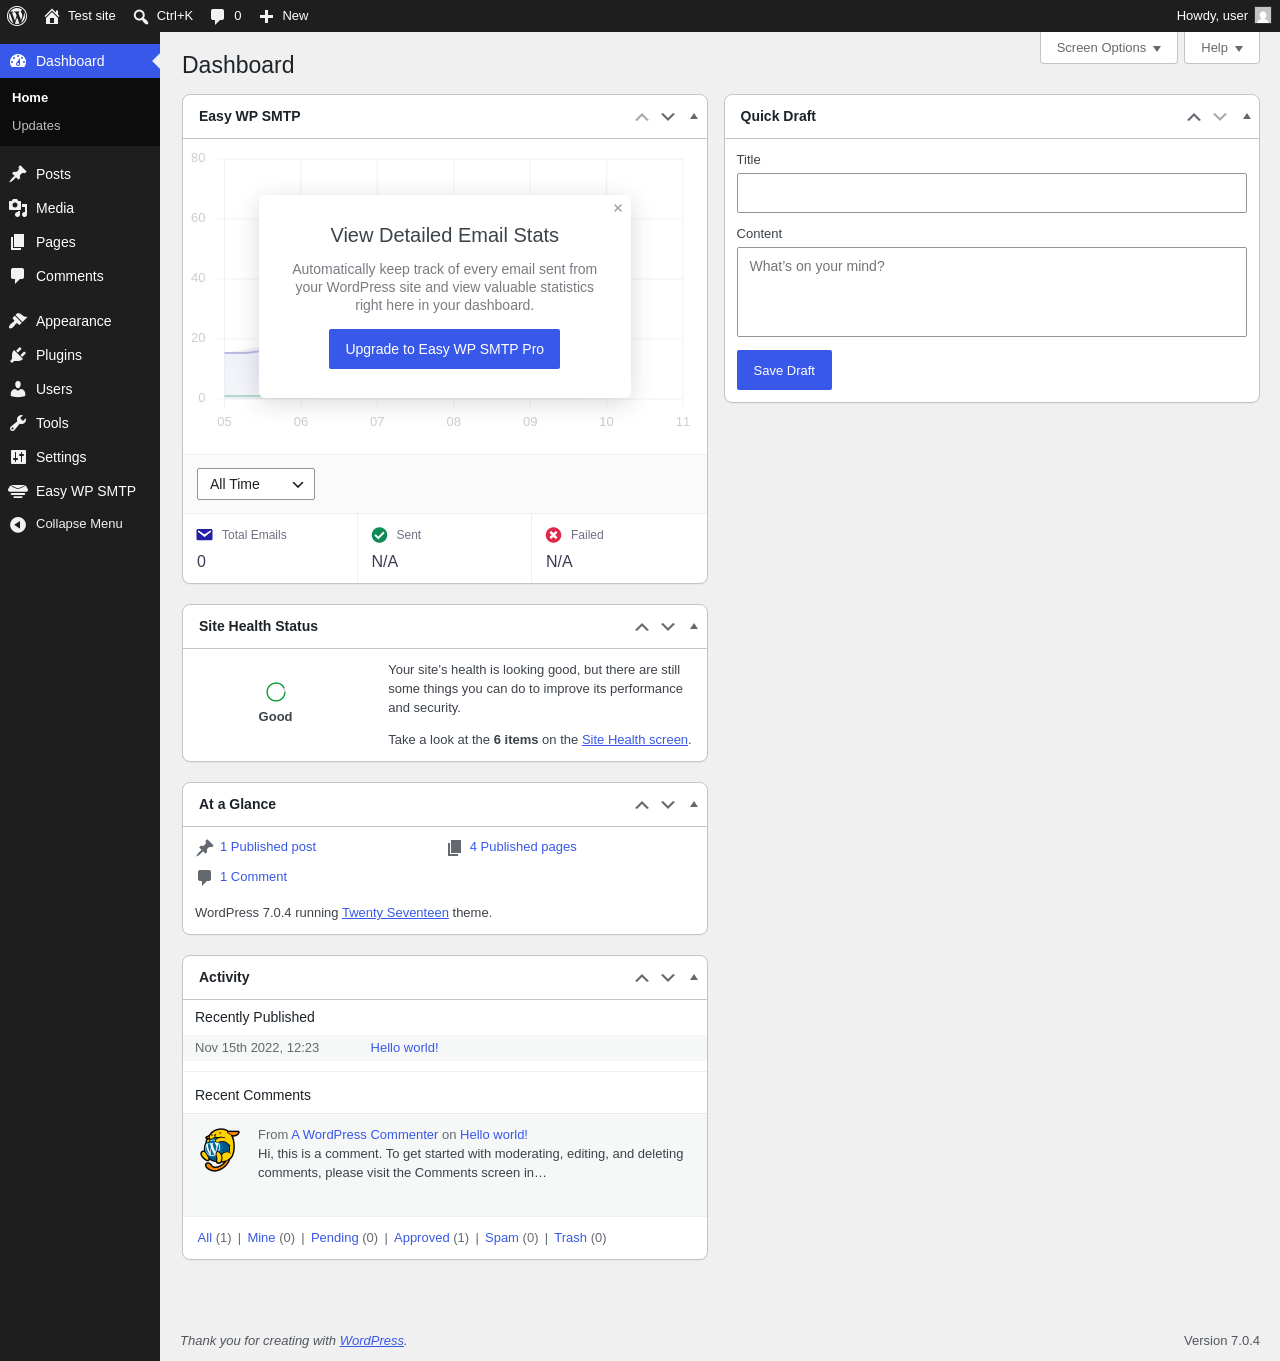Image resolution: width=1280 pixels, height=1361 pixels.
Task: Open the Tools menu
Action: (x=80, y=423)
